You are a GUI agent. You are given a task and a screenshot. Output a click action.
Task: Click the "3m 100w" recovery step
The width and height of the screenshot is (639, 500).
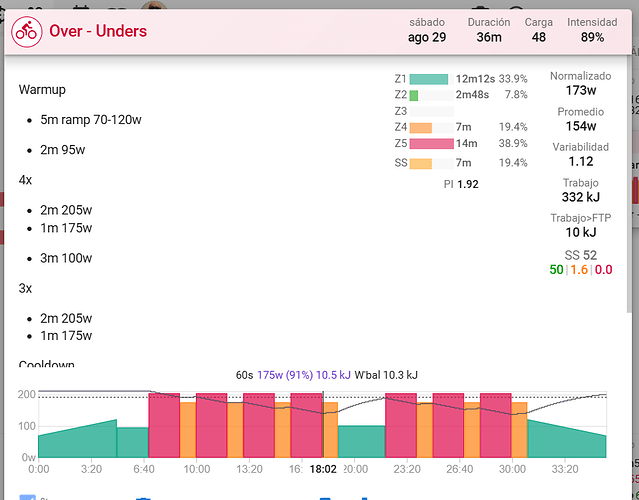click(x=66, y=258)
